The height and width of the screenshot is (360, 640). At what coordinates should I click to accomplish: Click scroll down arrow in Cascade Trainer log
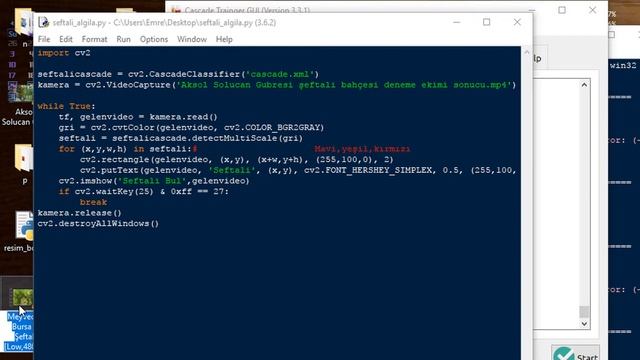click(584, 324)
